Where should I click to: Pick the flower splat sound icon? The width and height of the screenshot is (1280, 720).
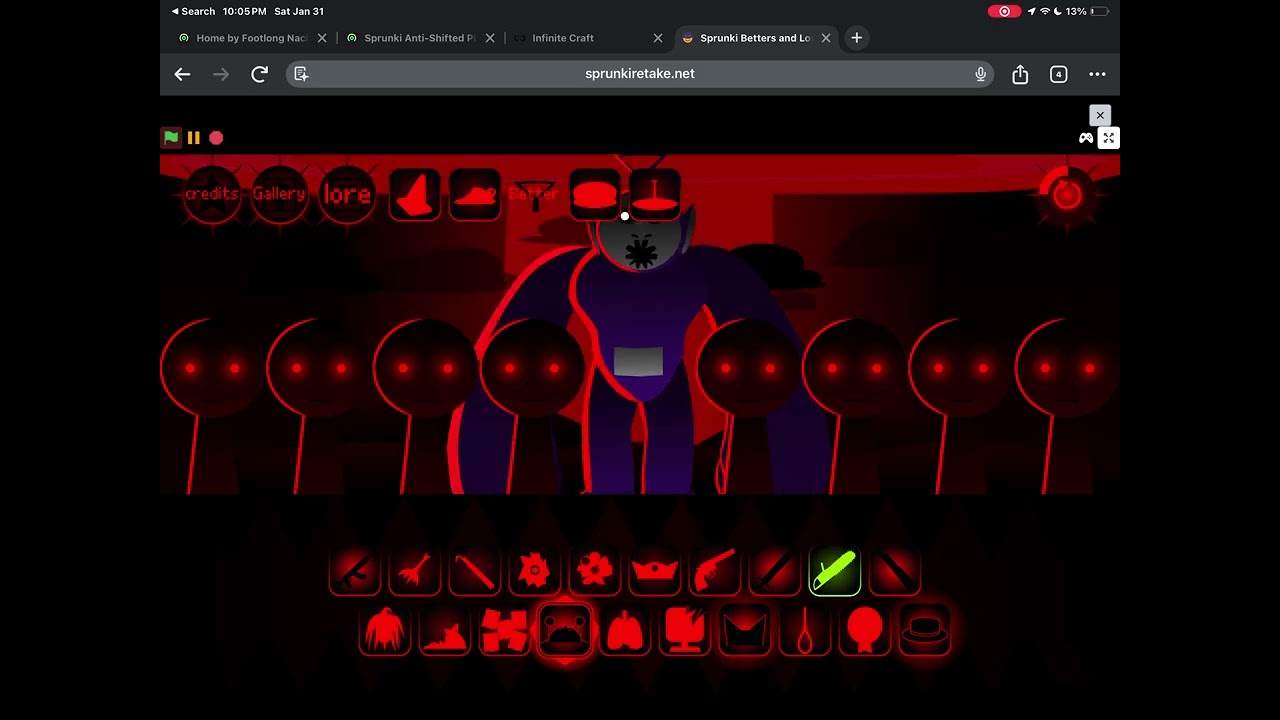595,571
